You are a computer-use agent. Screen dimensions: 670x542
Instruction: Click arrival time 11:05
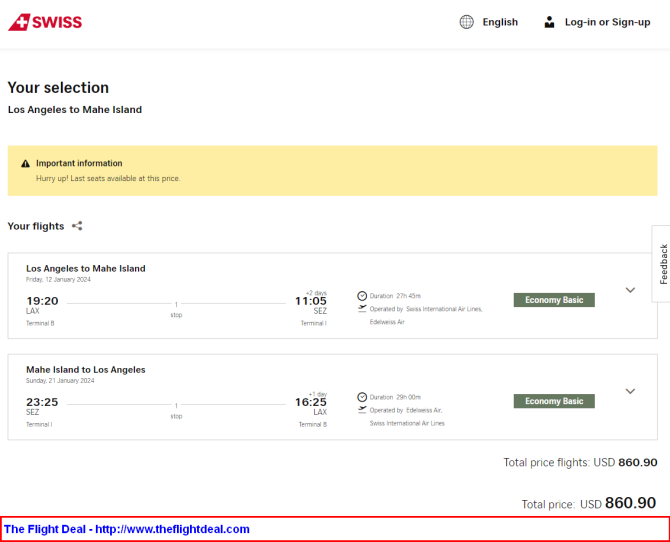(311, 301)
